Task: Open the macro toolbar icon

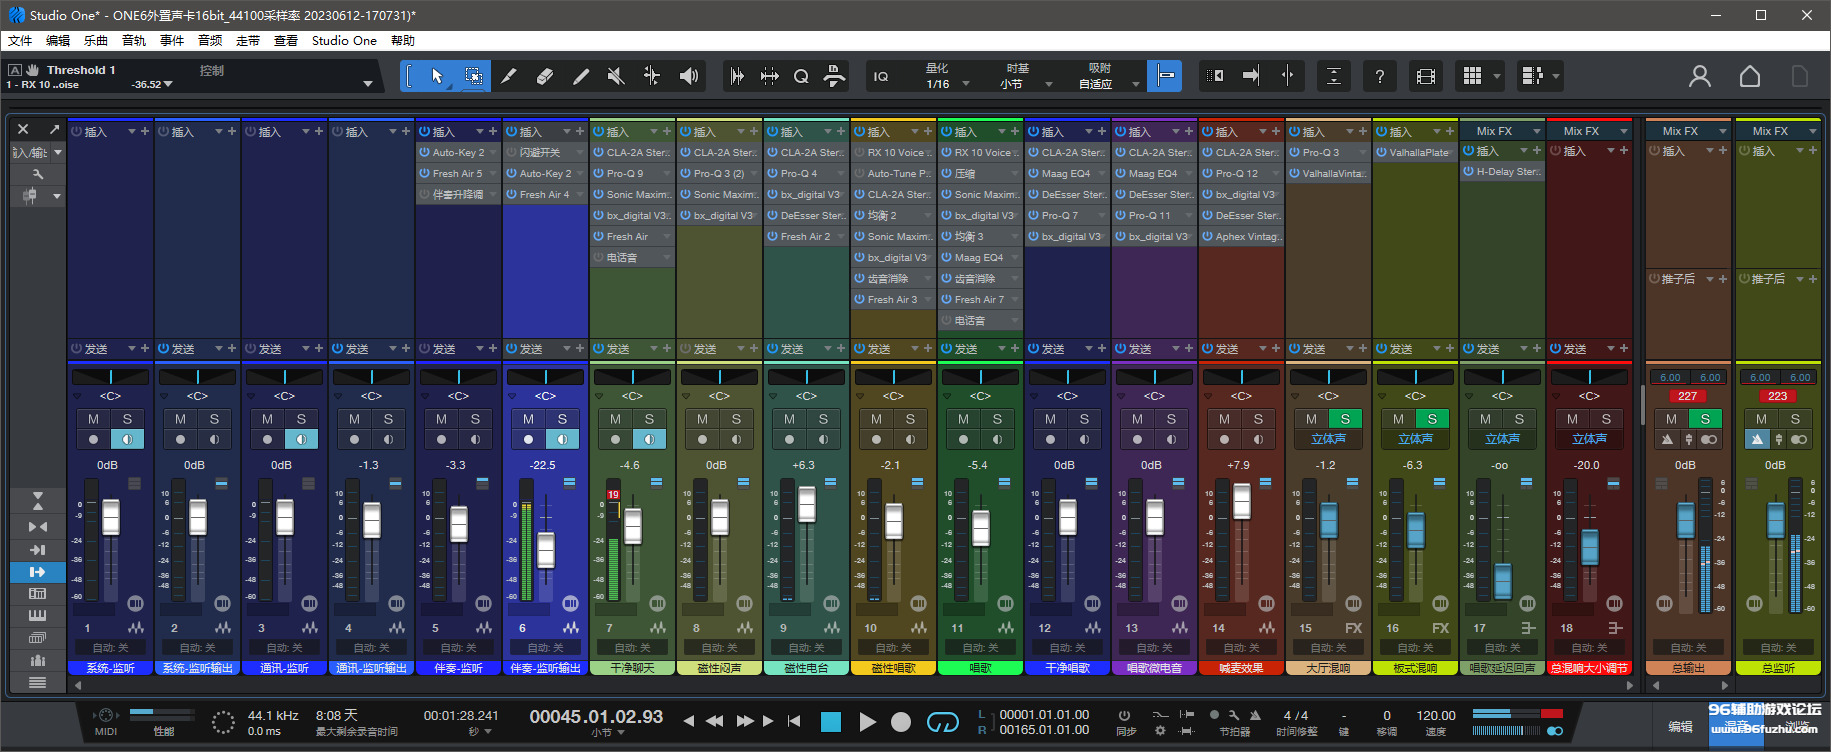Action: point(833,76)
